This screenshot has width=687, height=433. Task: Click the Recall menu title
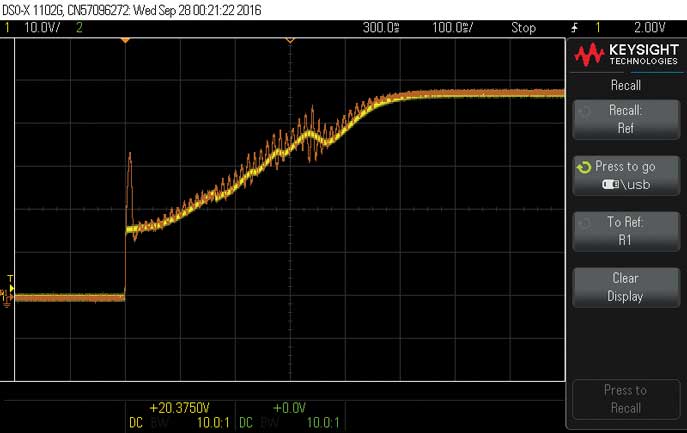(x=625, y=85)
